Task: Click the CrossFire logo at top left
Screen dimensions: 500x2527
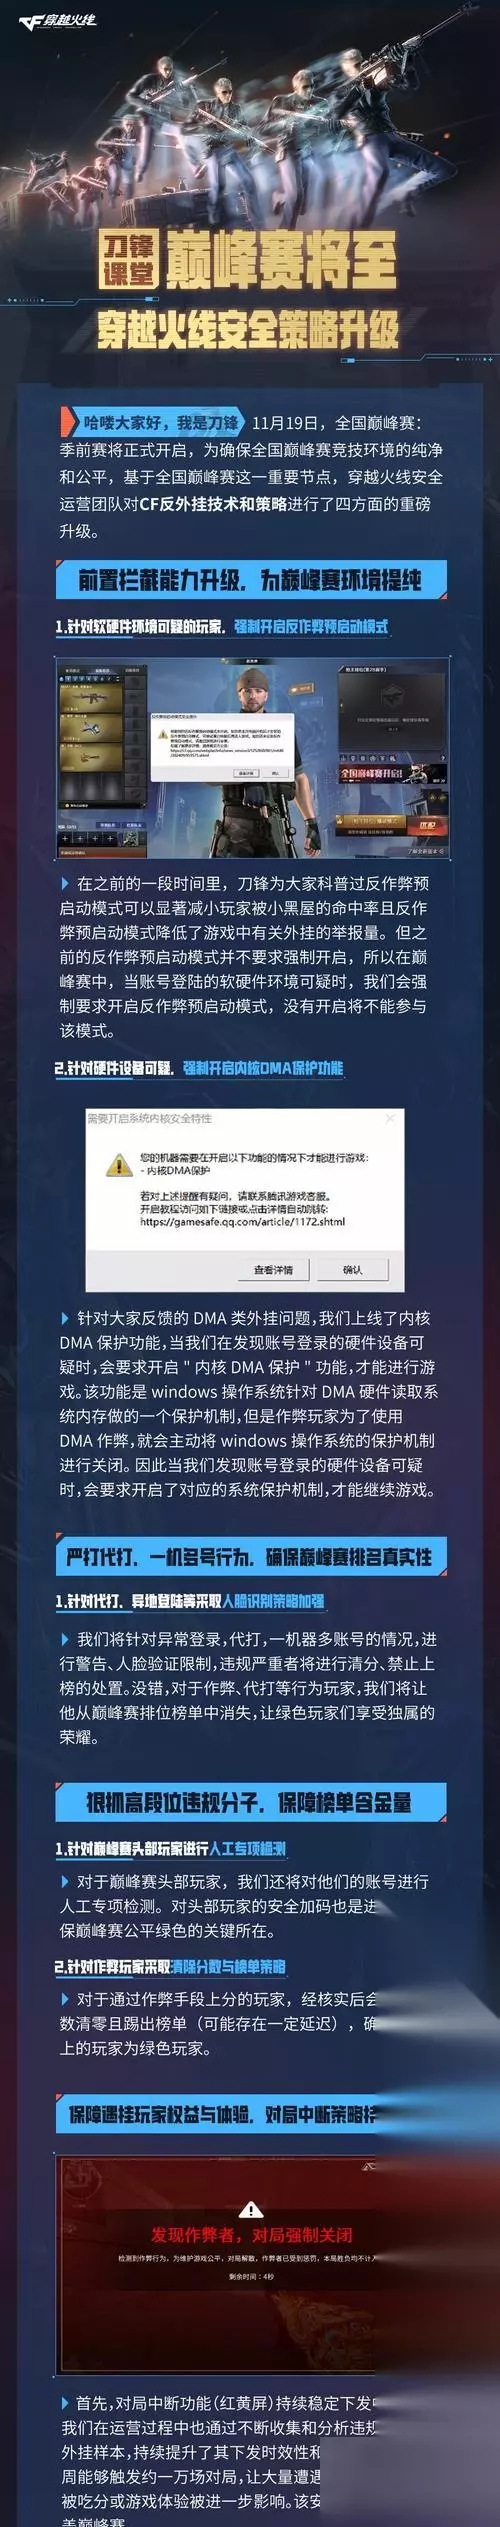Action: point(57,21)
